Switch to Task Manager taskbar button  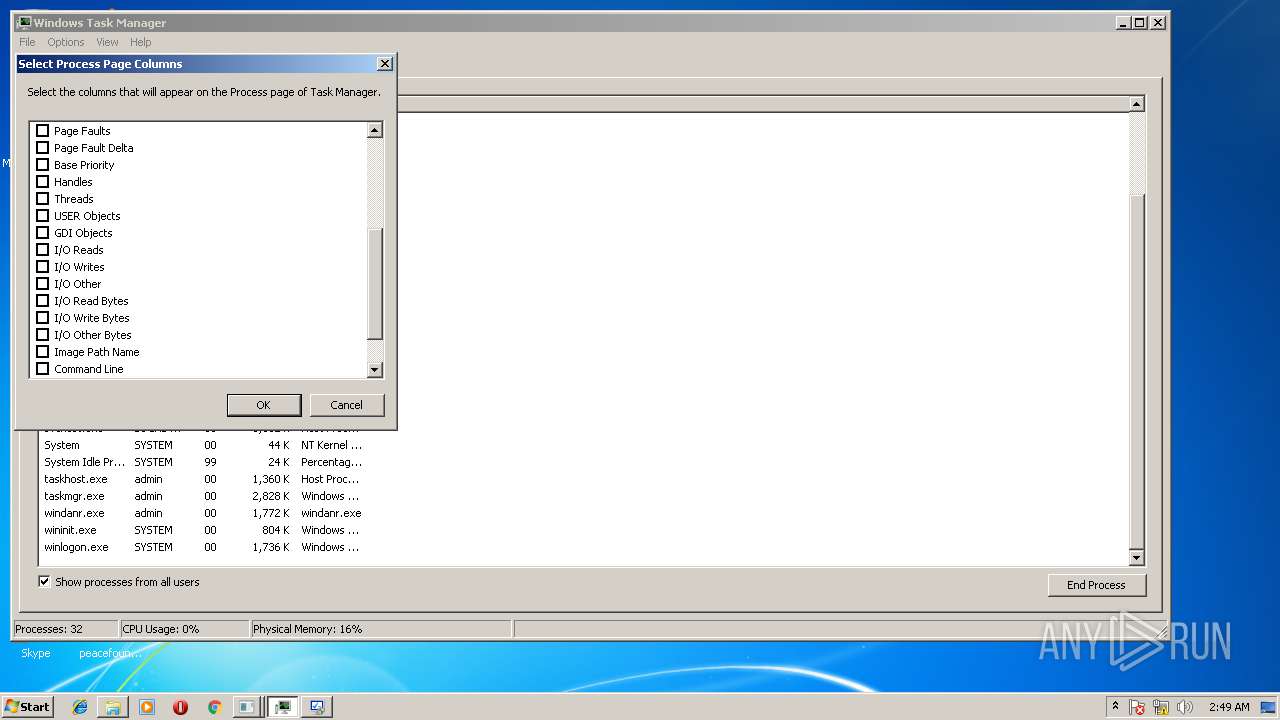click(x=283, y=707)
